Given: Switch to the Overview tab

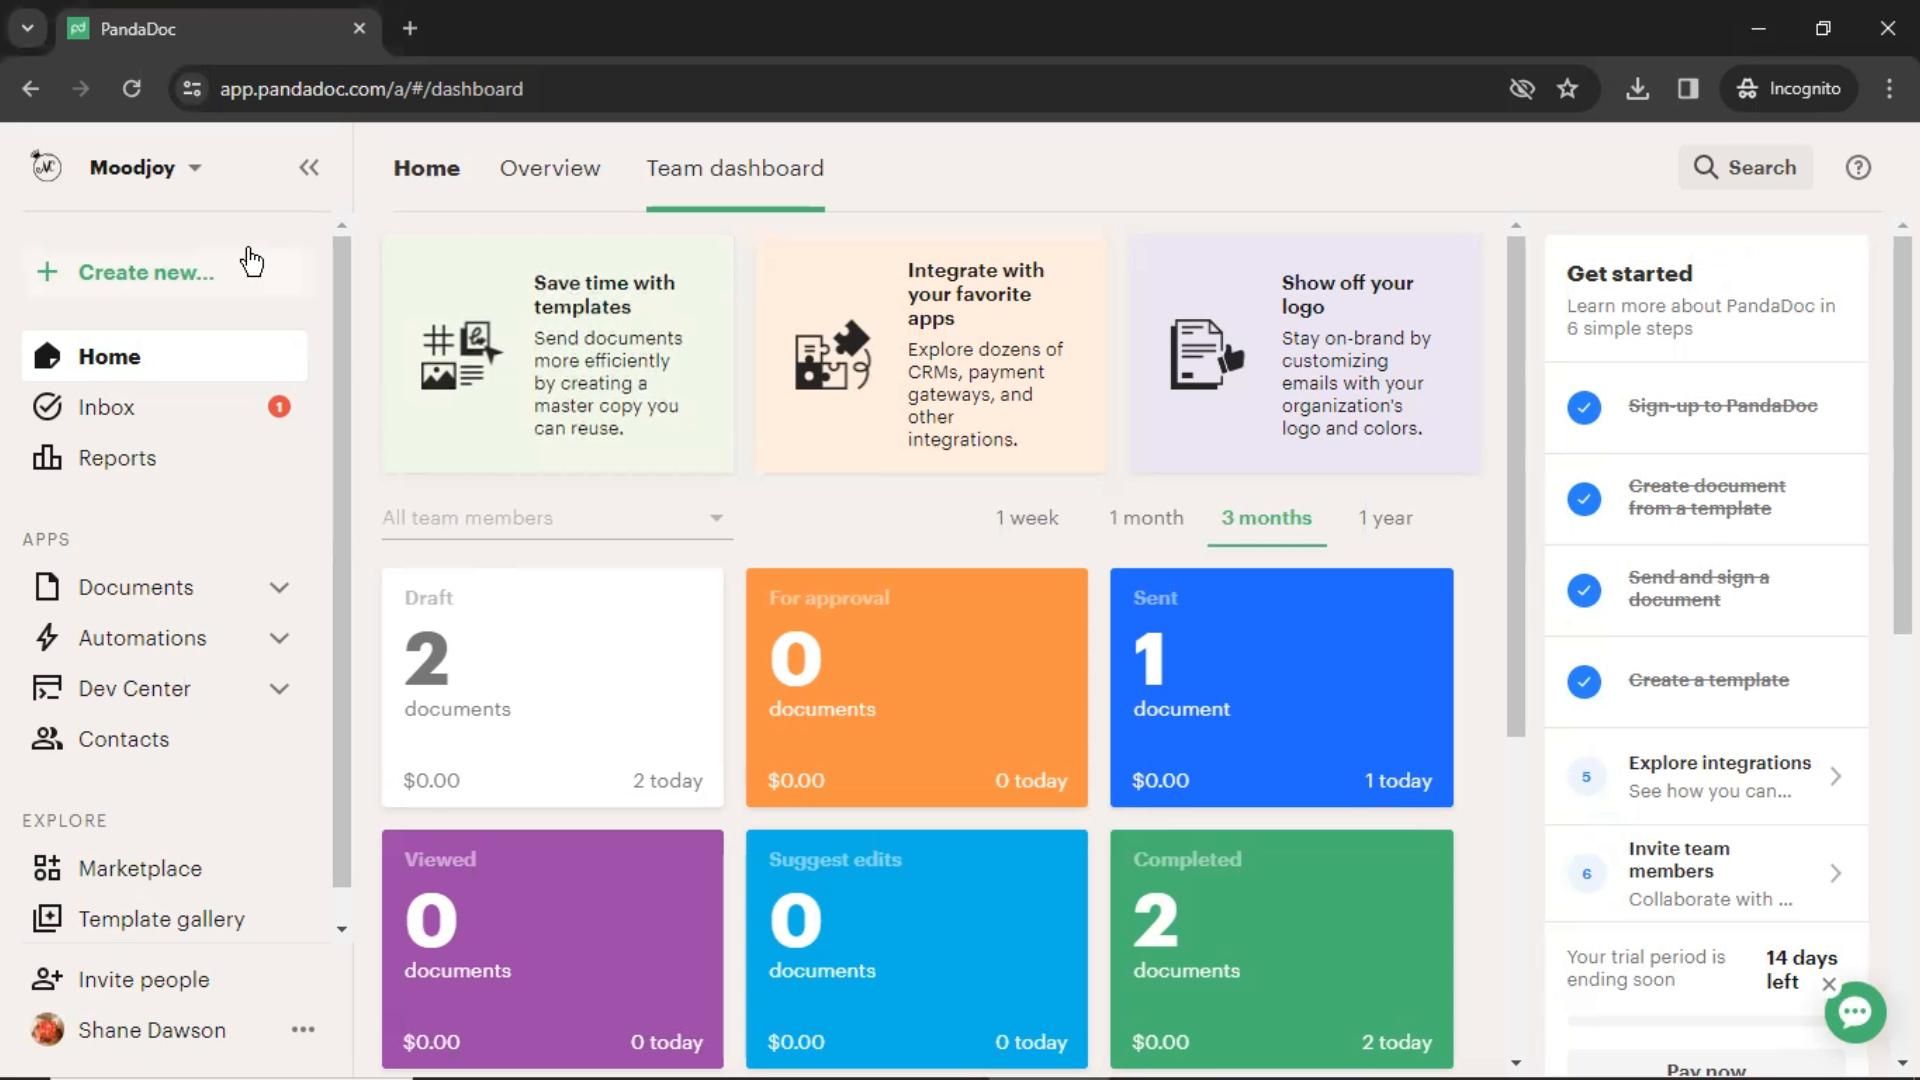Looking at the screenshot, I should [550, 167].
